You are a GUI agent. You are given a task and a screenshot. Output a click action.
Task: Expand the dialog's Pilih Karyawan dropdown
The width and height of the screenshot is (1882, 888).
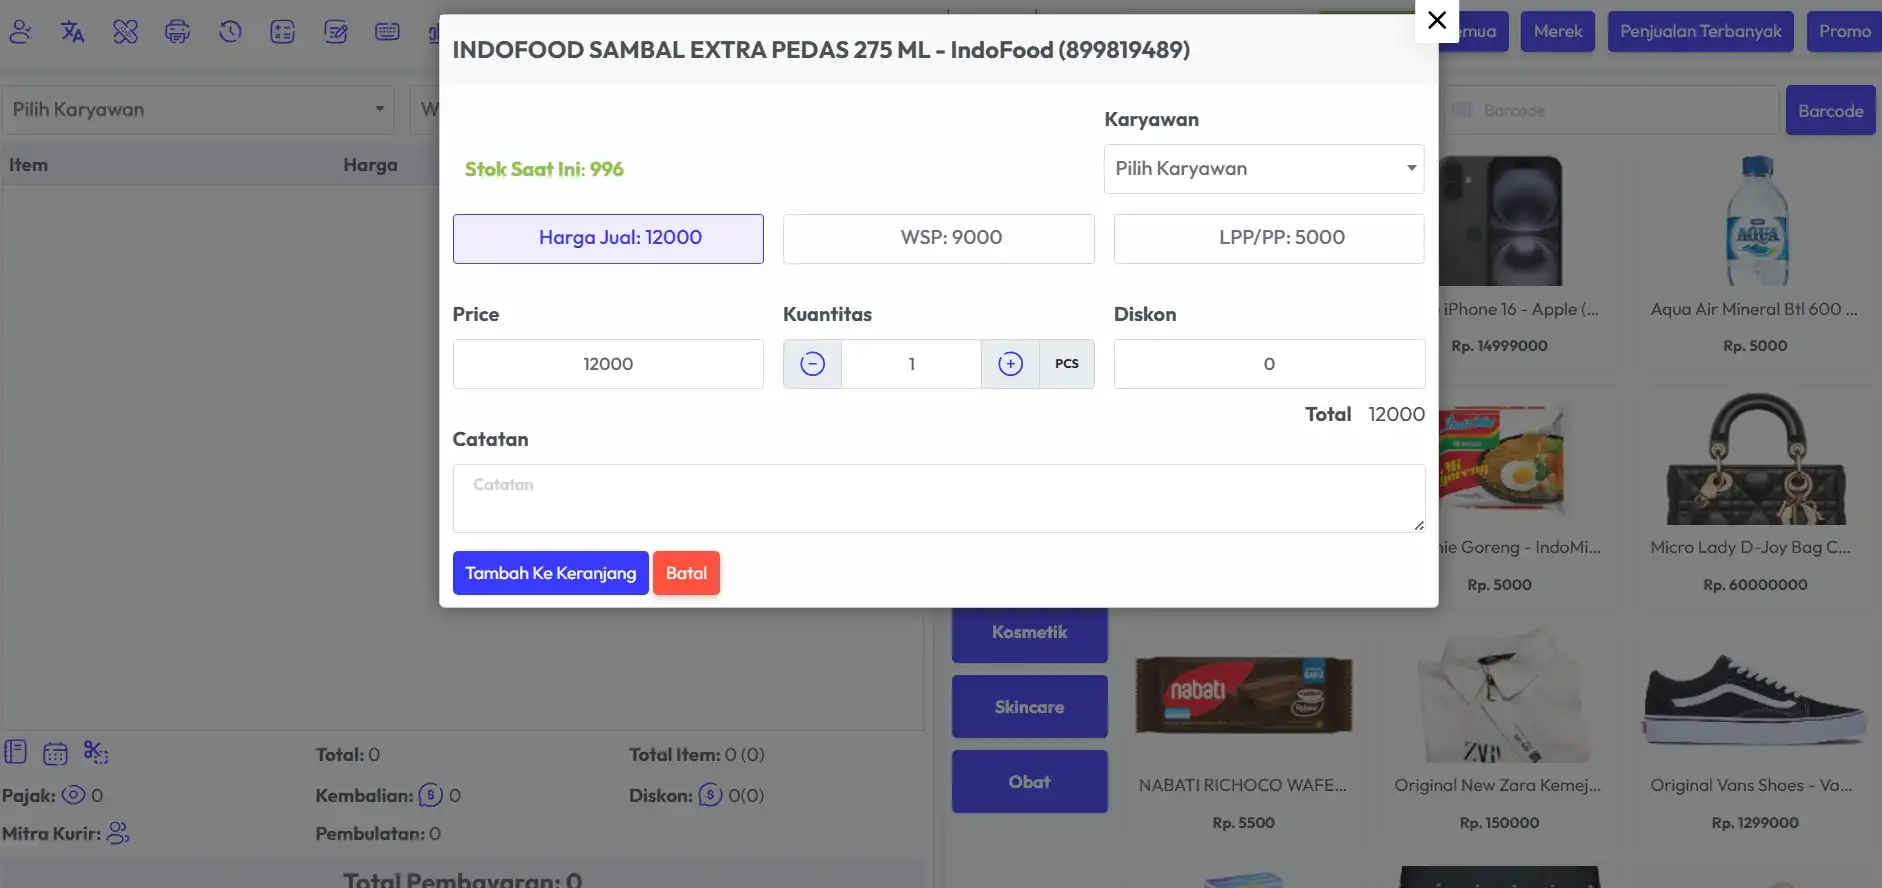(1264, 169)
